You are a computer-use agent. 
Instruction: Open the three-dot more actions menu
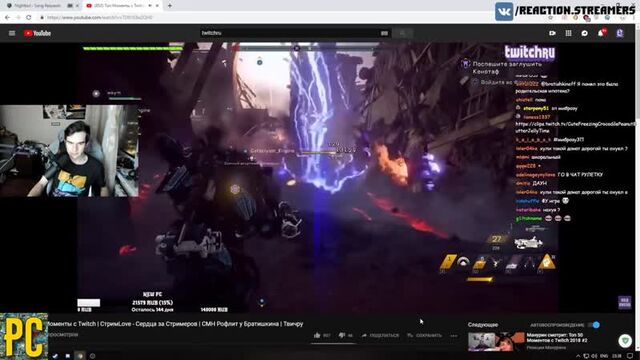454,336
